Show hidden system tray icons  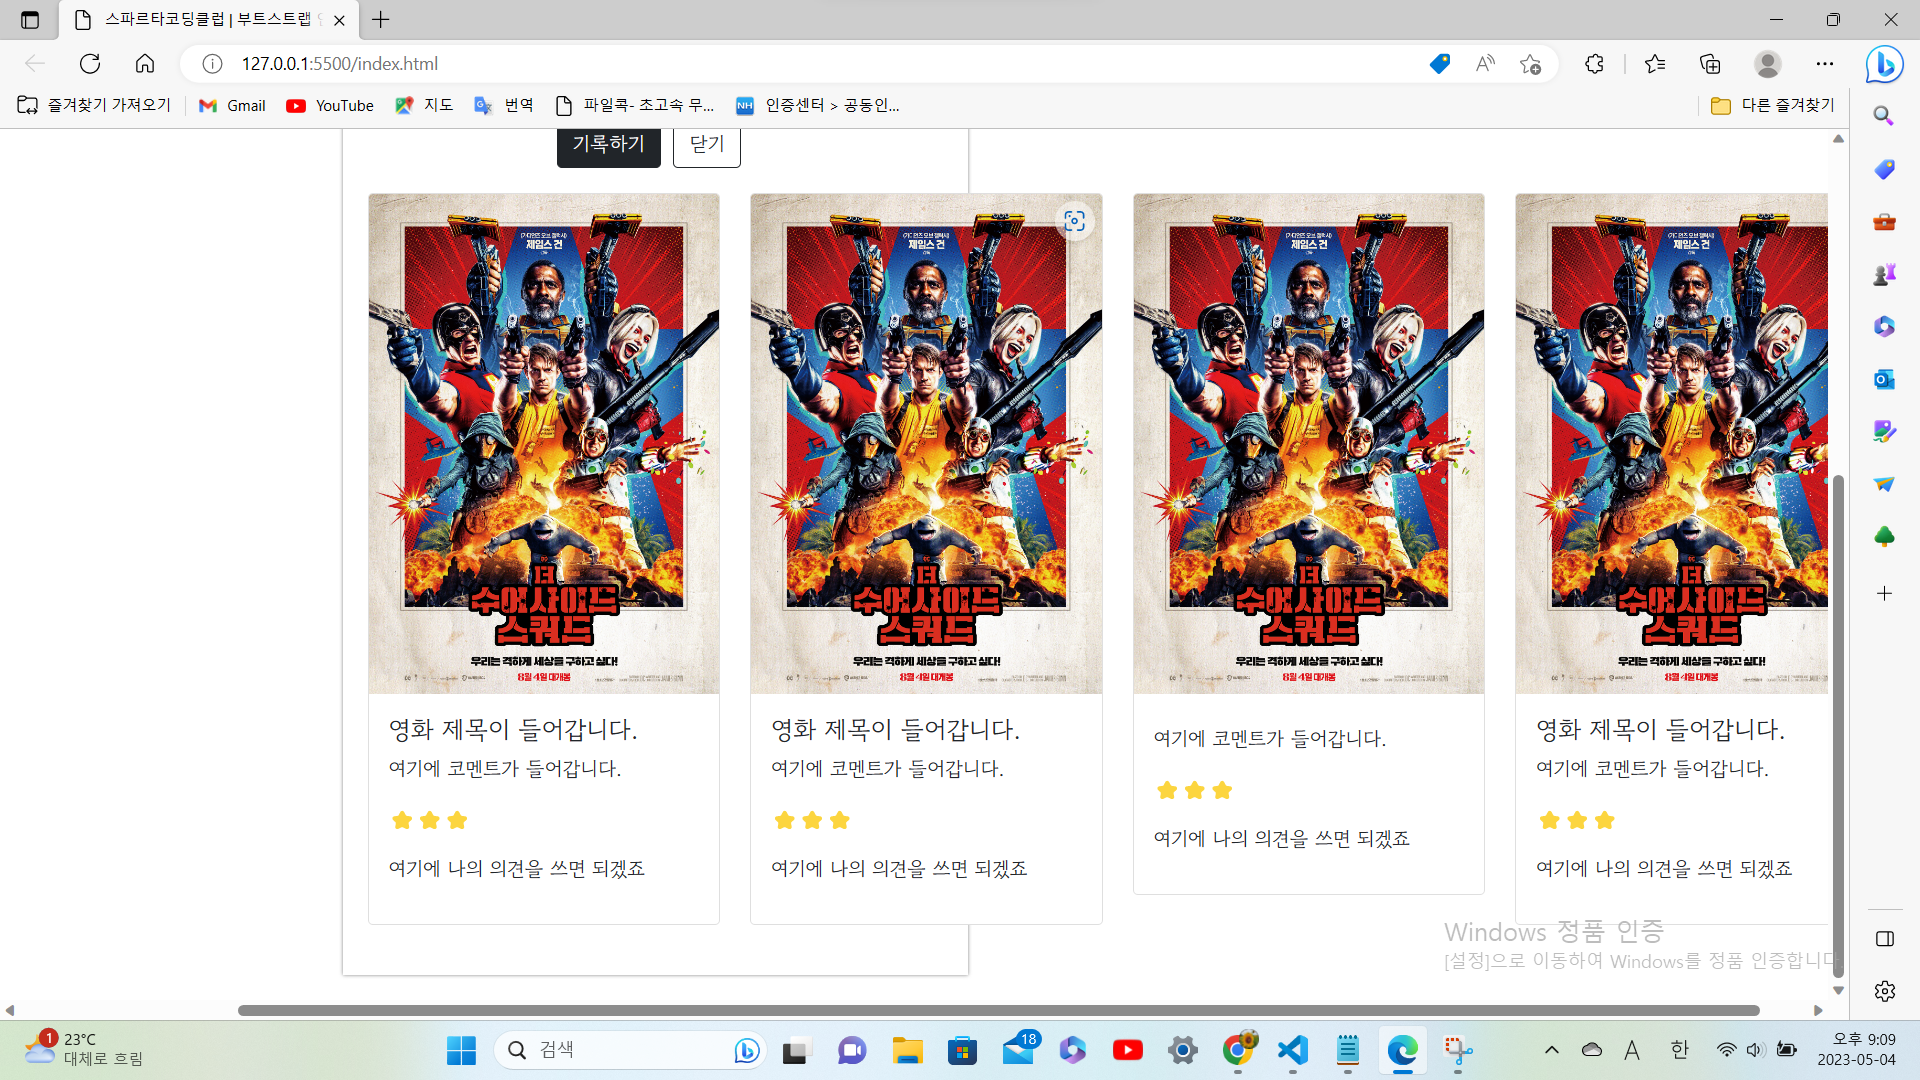pos(1551,1050)
